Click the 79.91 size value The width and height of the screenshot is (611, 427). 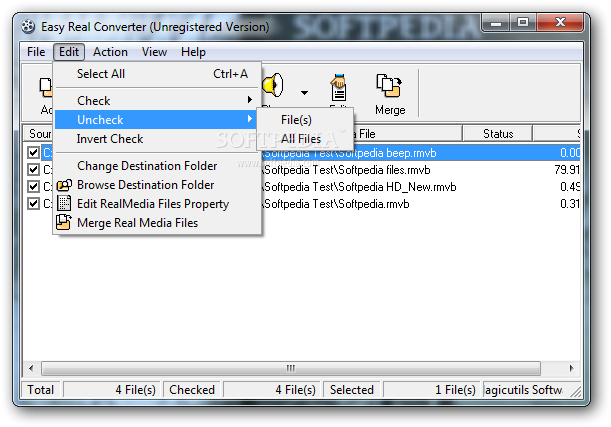click(567, 170)
